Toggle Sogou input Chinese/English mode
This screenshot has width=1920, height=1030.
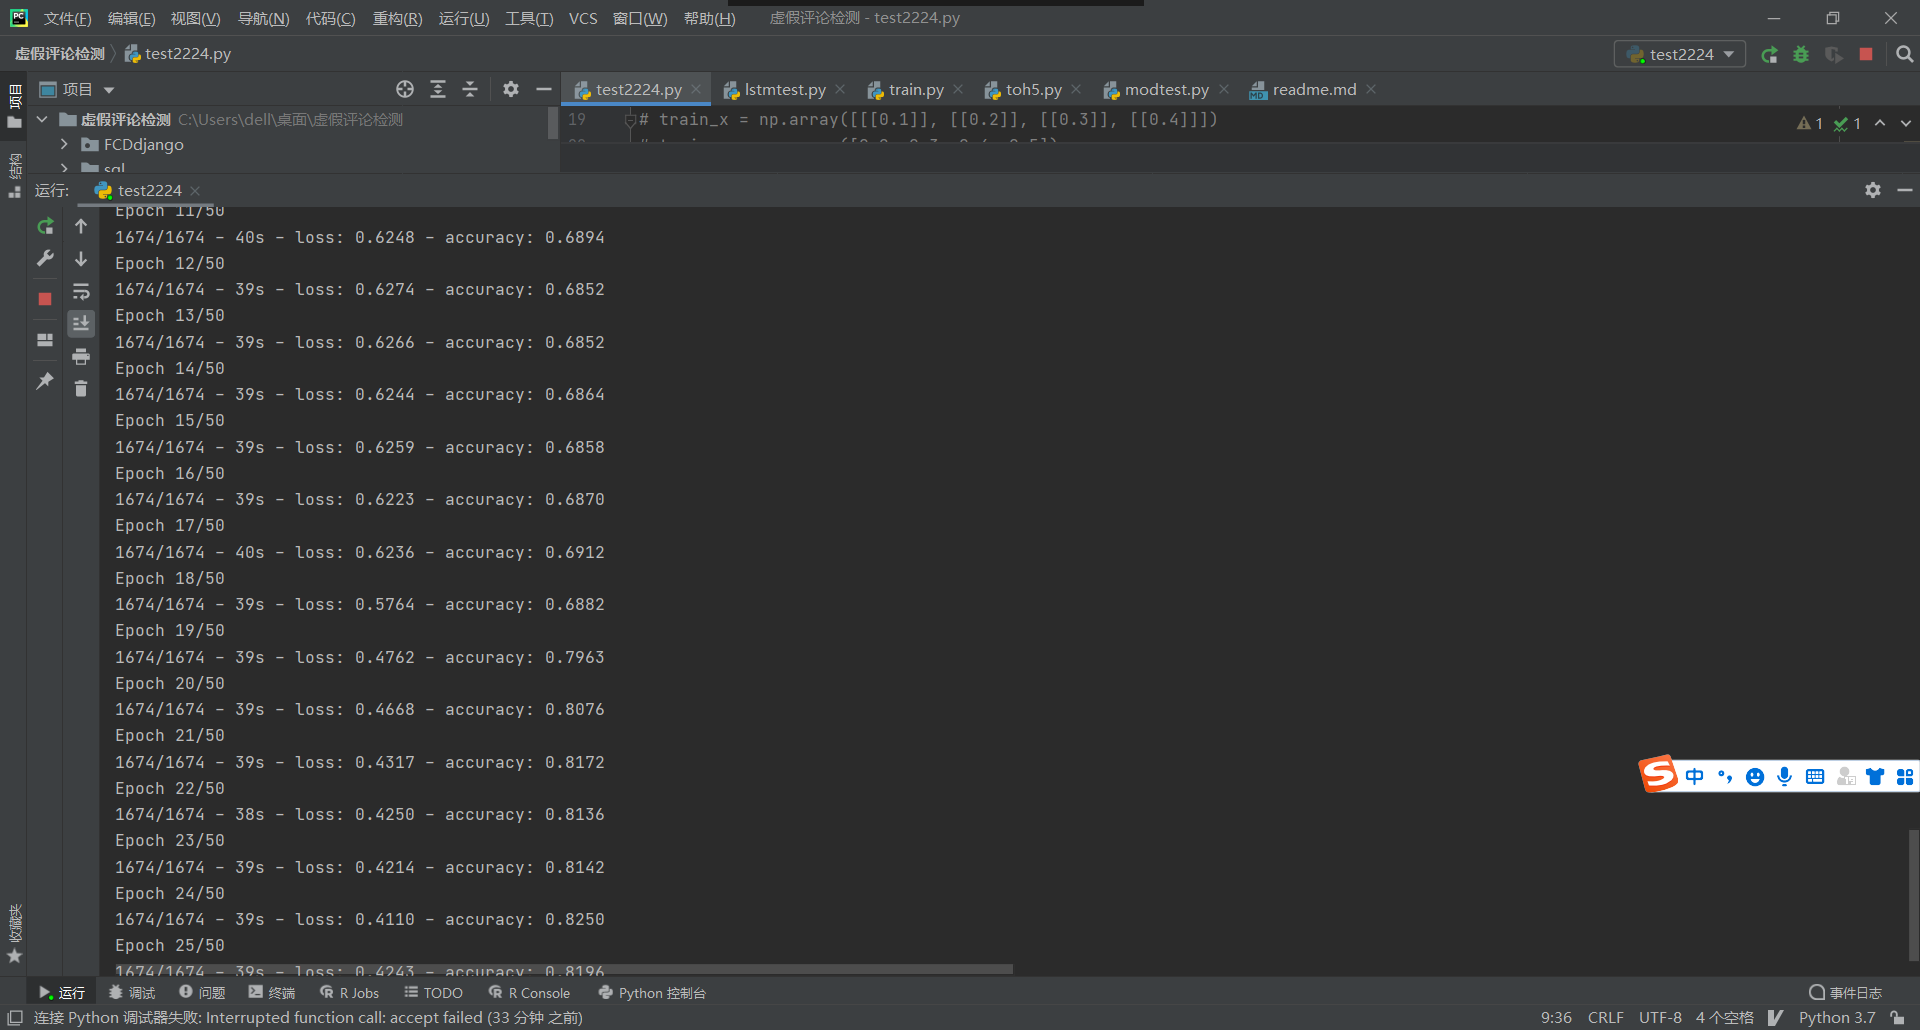tap(1694, 777)
